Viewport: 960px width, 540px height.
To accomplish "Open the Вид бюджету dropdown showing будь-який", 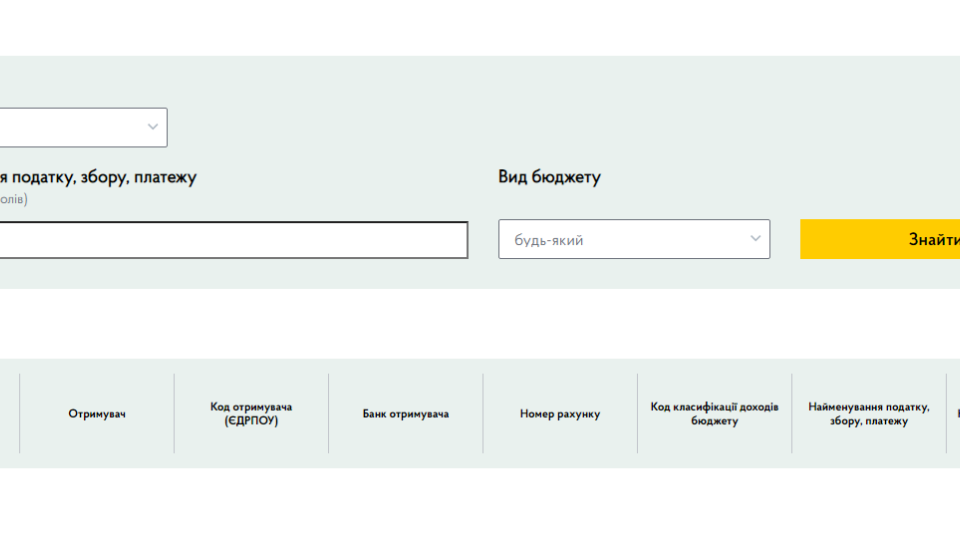I will click(x=634, y=239).
